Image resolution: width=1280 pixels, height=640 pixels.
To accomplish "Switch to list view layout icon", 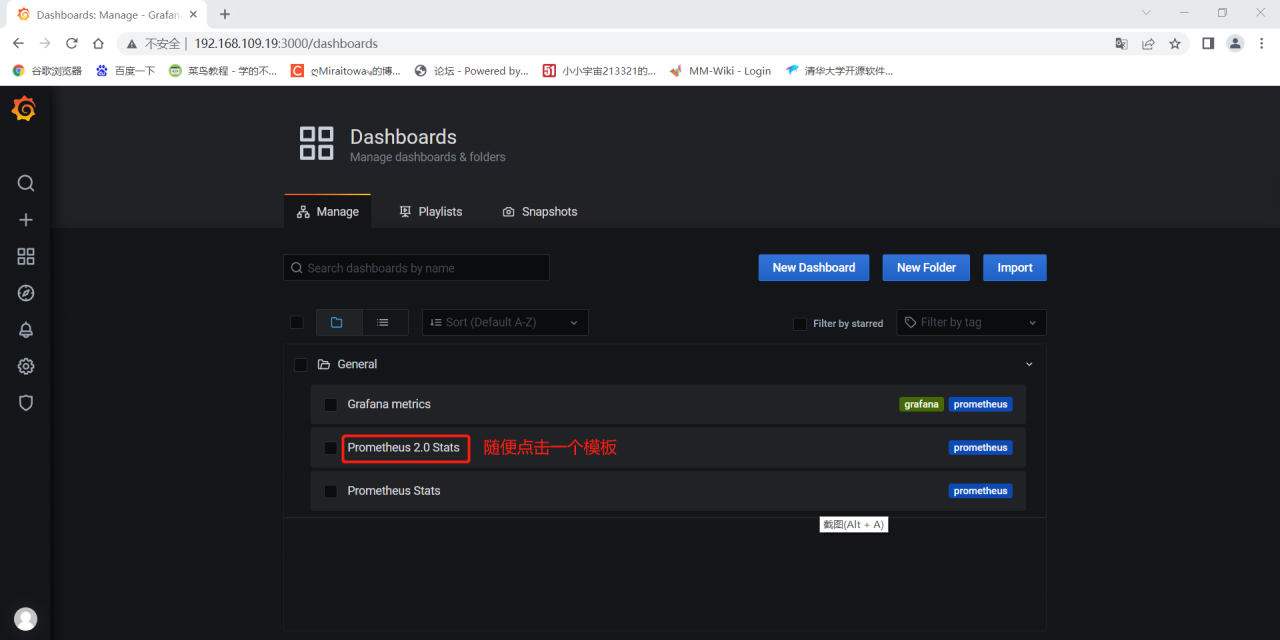I will (383, 322).
